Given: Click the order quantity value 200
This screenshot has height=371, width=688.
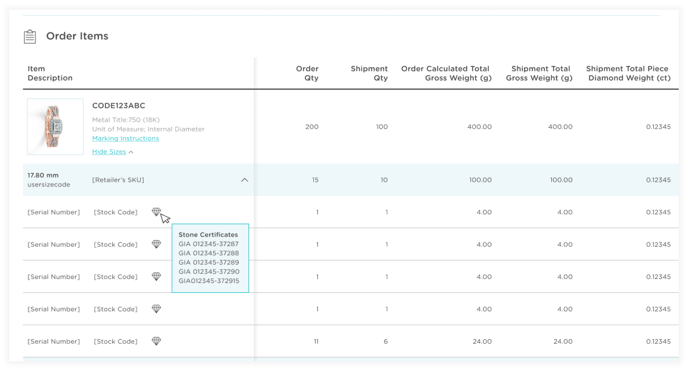Looking at the screenshot, I should pyautogui.click(x=312, y=127).
